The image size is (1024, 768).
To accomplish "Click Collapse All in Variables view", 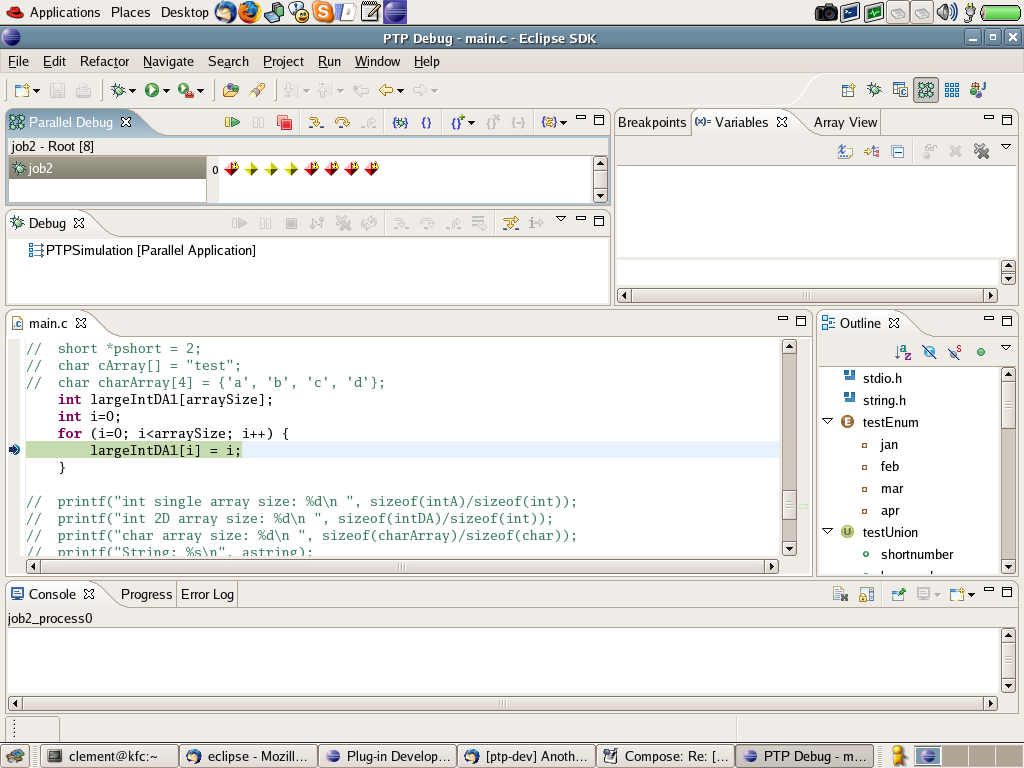I will point(898,152).
